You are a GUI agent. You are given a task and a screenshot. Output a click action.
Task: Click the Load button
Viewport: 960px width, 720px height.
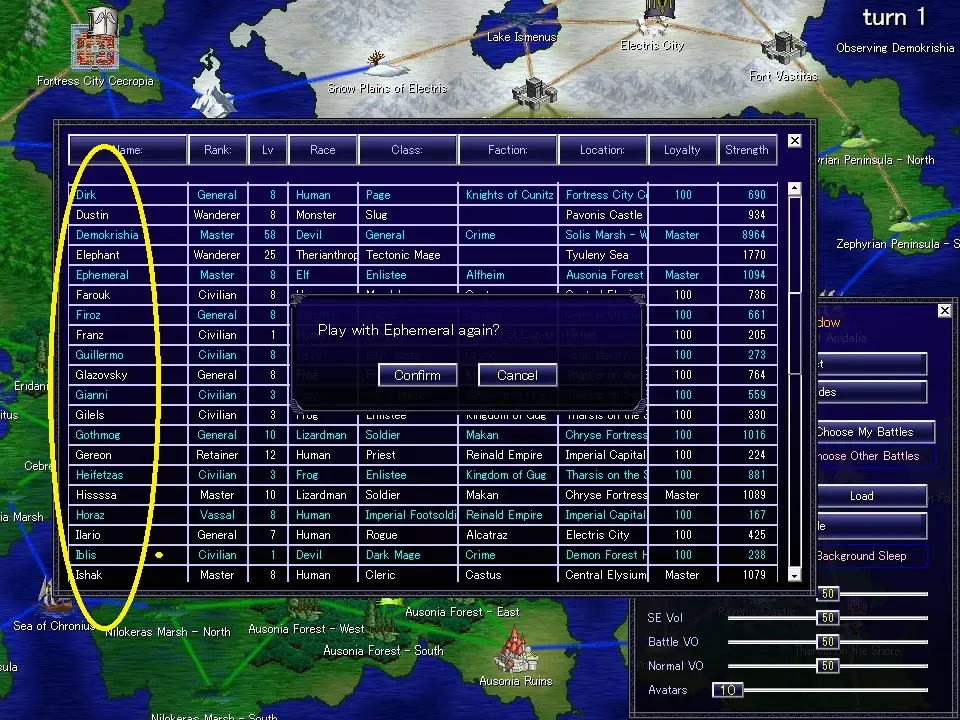click(x=861, y=496)
